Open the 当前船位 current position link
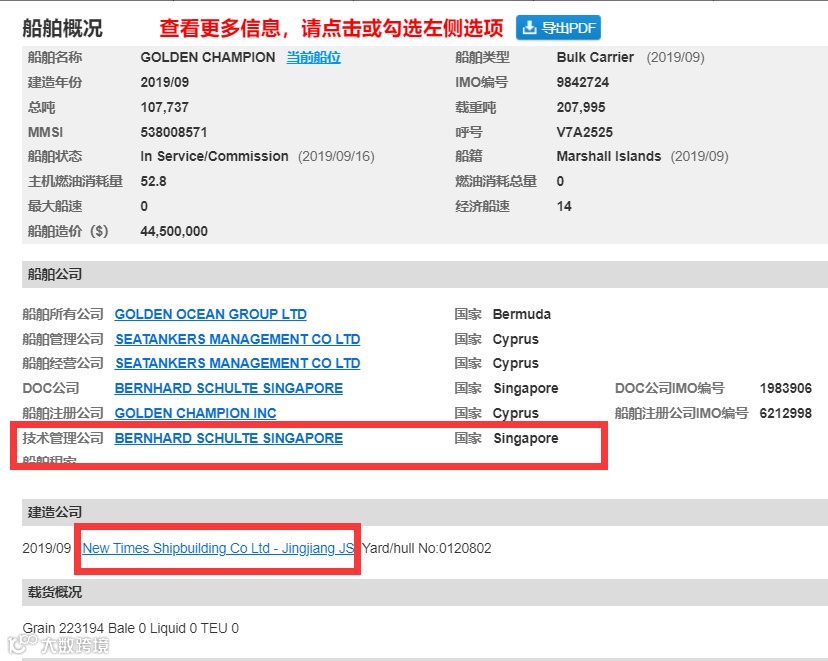The width and height of the screenshot is (828, 661). click(314, 58)
